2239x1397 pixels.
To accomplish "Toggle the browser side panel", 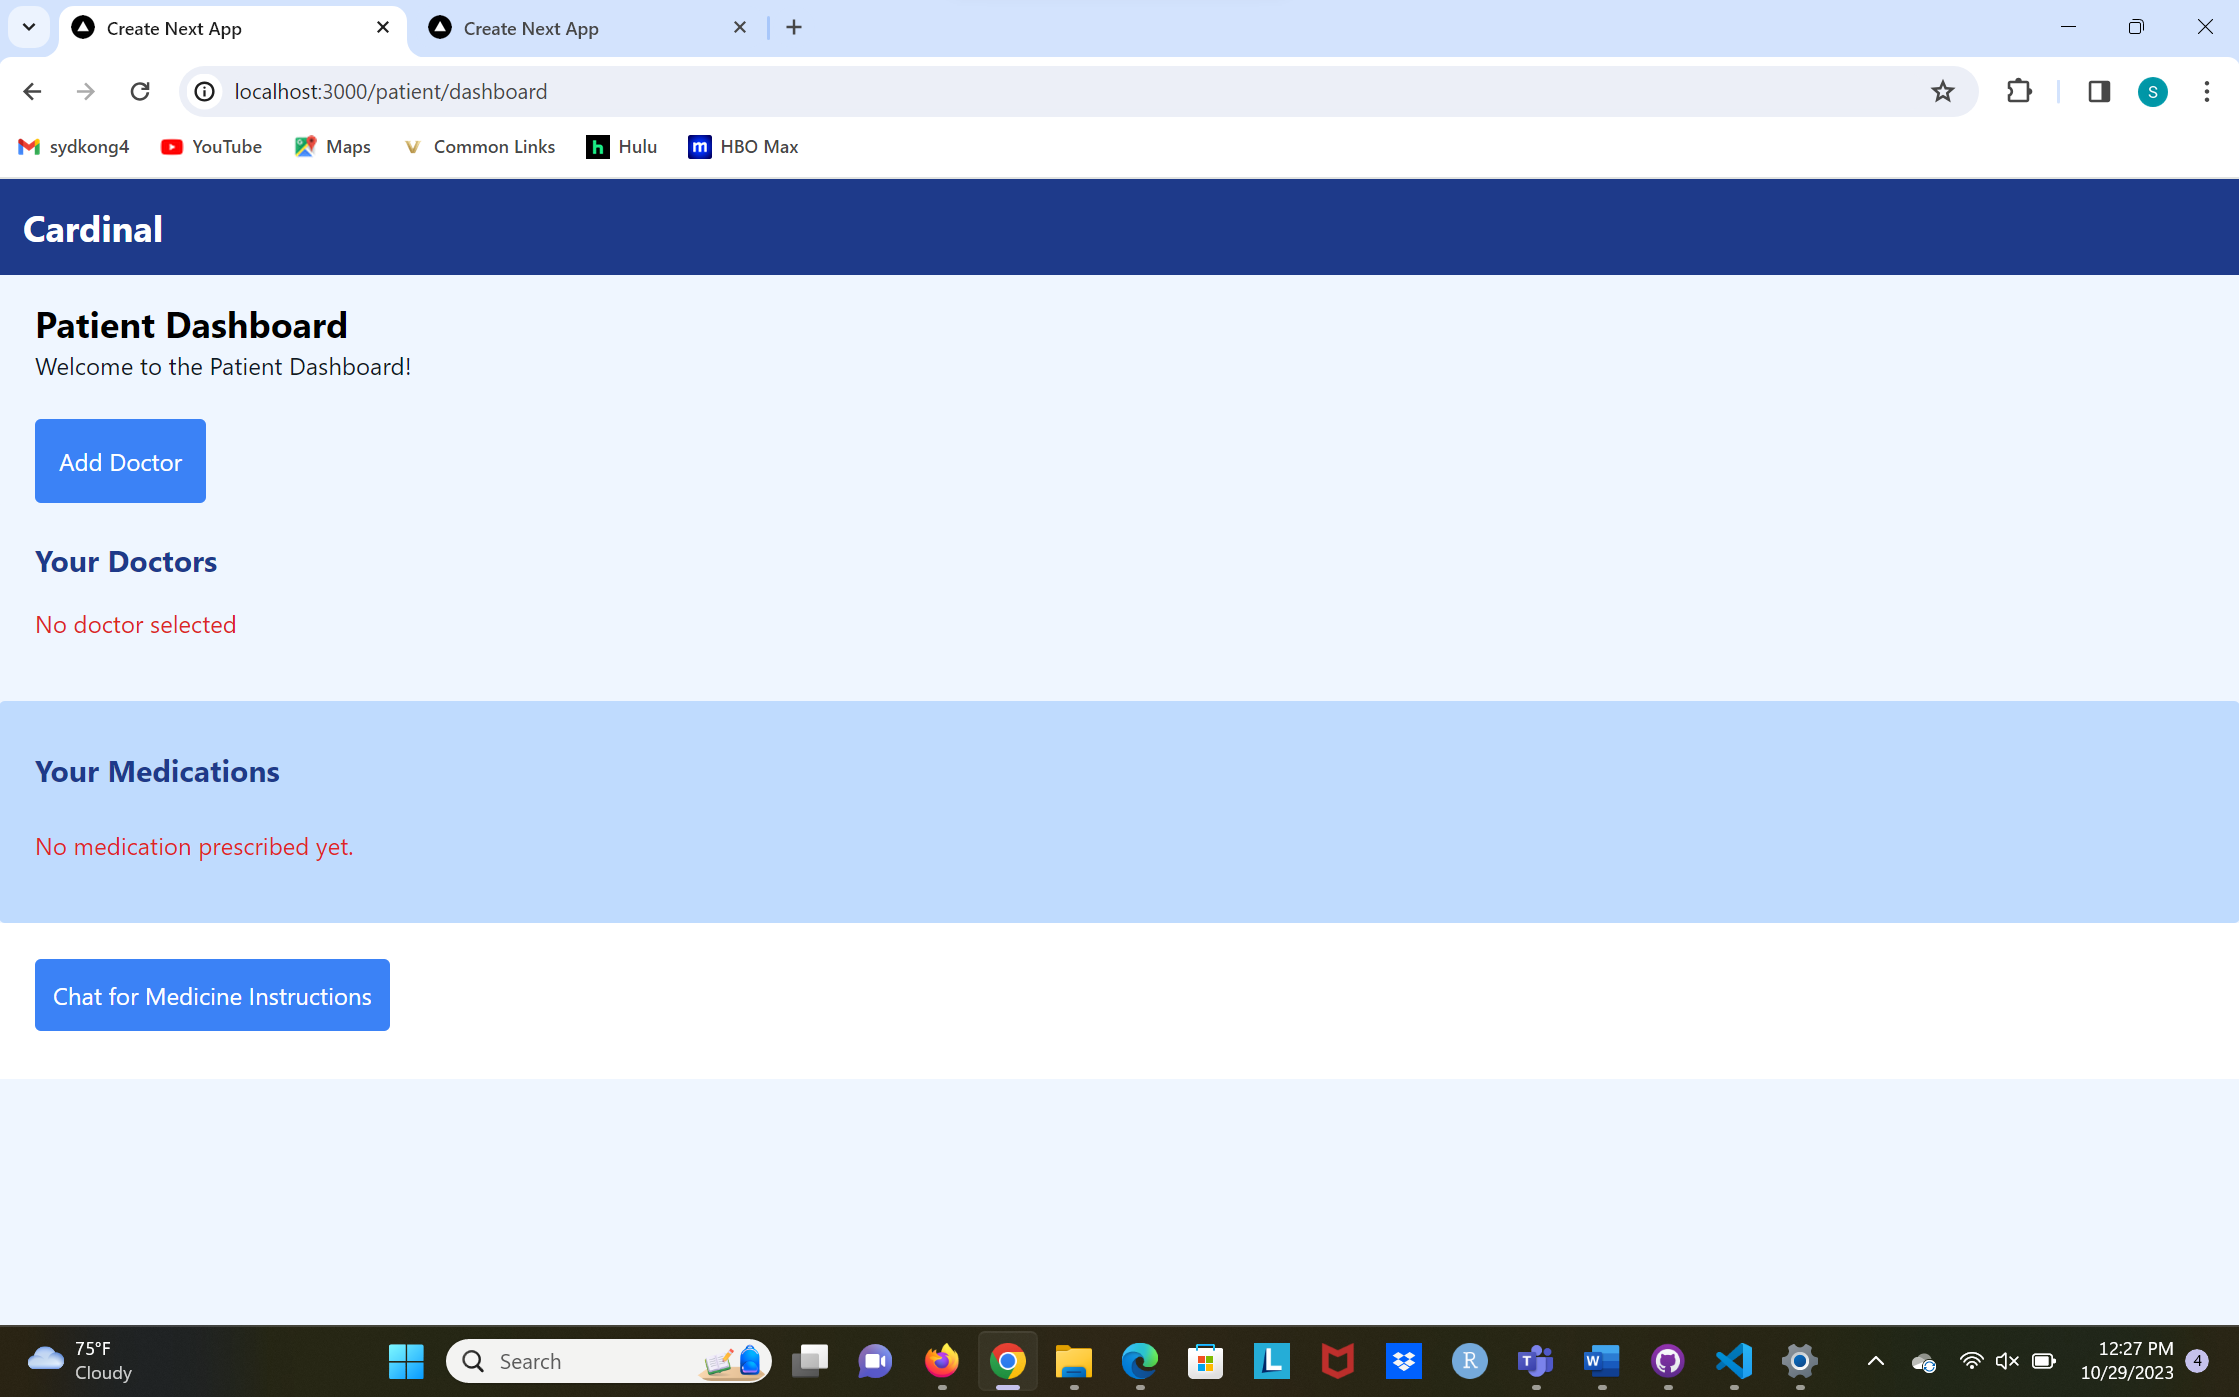I will point(2098,92).
